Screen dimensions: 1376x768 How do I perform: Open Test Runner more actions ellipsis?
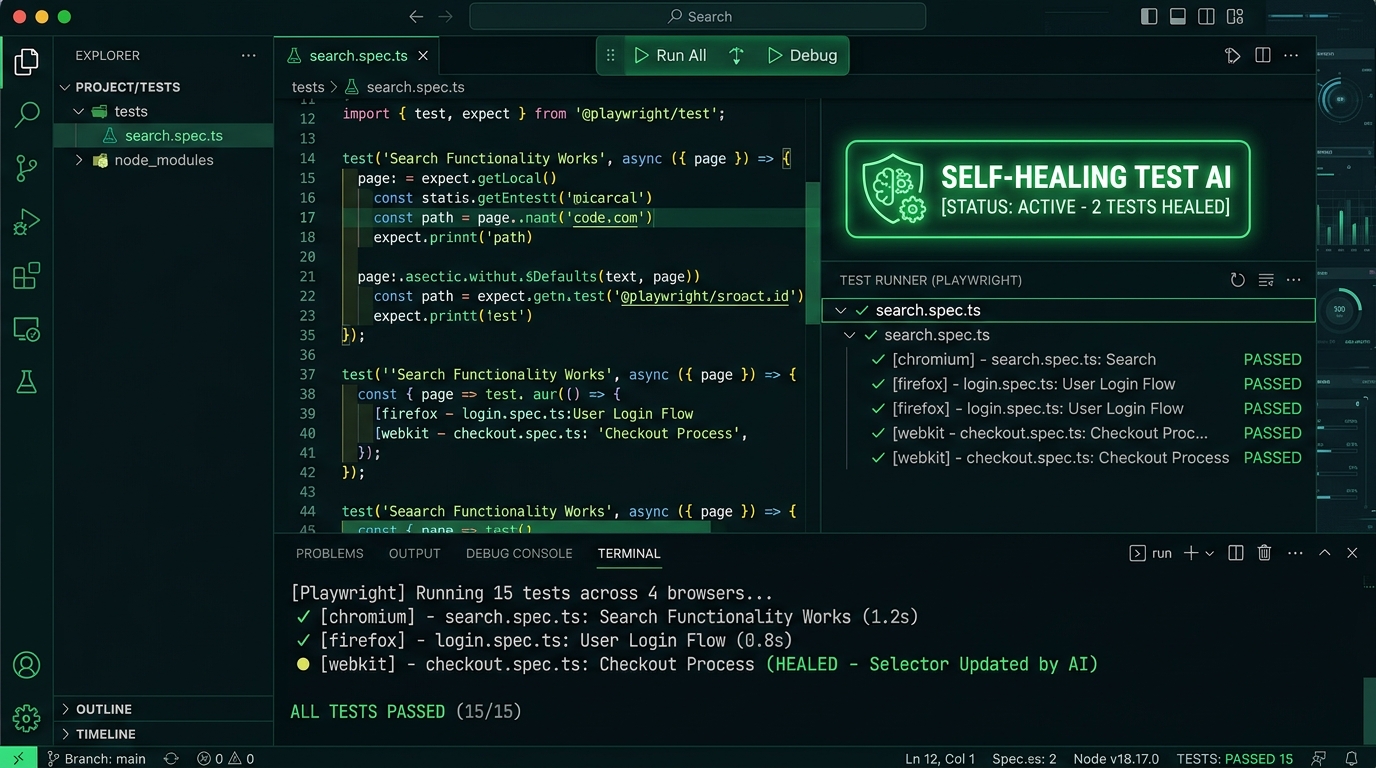[1294, 280]
